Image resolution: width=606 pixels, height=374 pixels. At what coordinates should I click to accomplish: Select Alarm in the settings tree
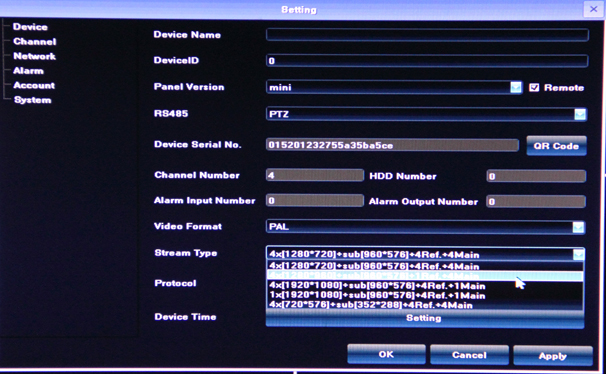28,71
